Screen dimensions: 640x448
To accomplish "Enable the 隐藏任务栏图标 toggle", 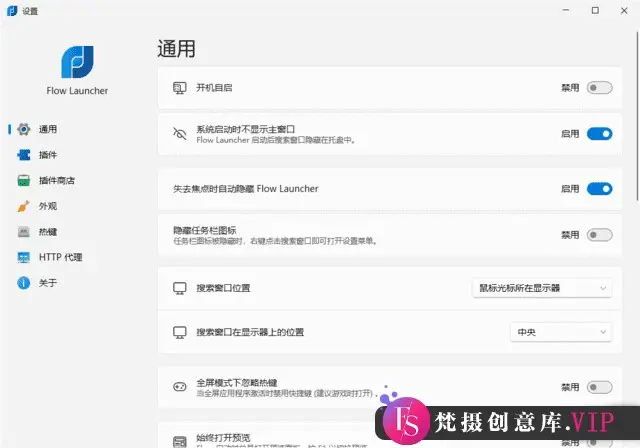I will [x=599, y=235].
